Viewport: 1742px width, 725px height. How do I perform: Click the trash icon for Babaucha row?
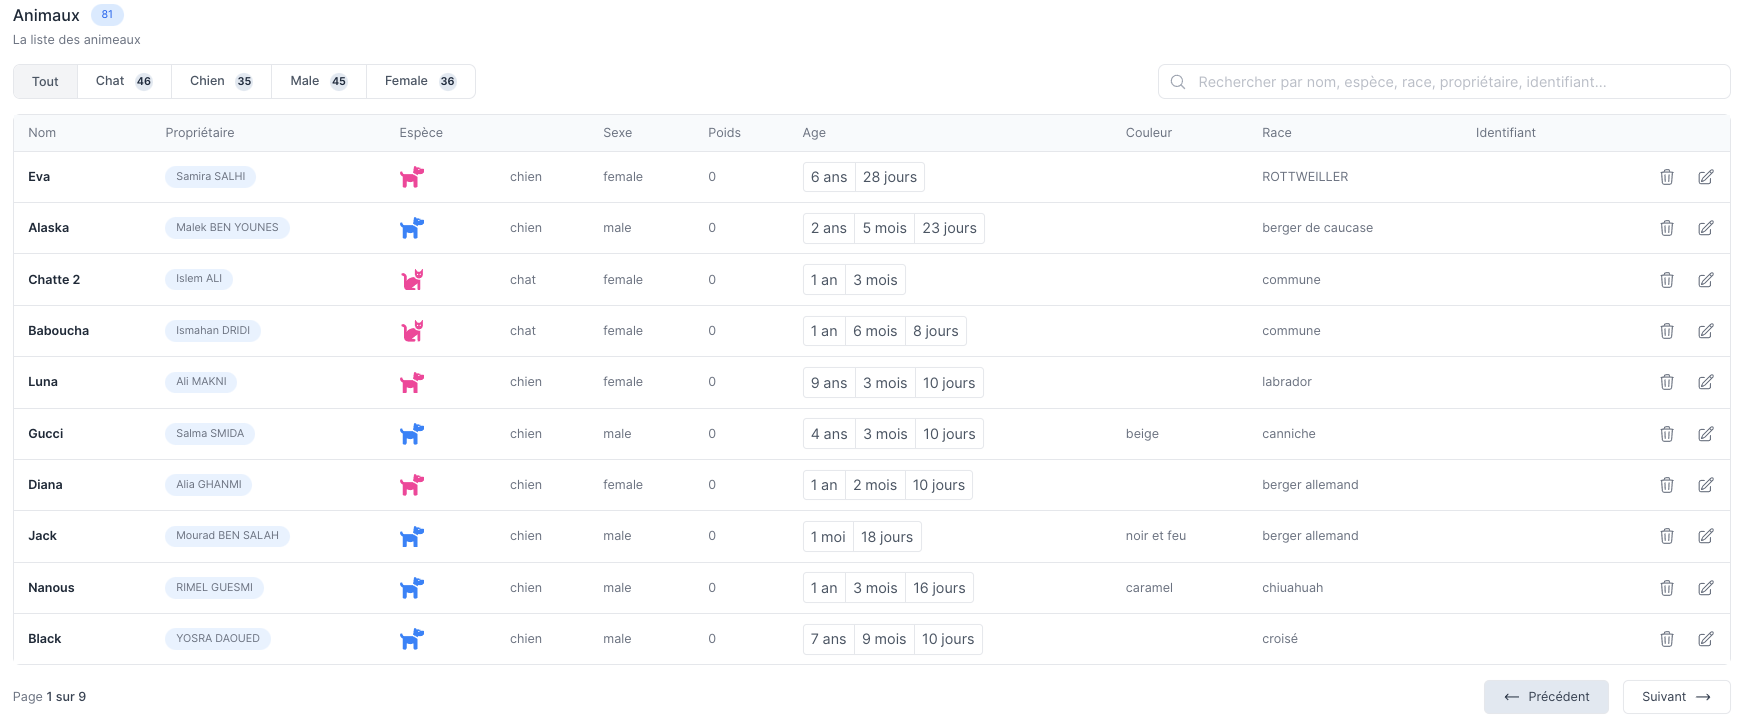1666,331
